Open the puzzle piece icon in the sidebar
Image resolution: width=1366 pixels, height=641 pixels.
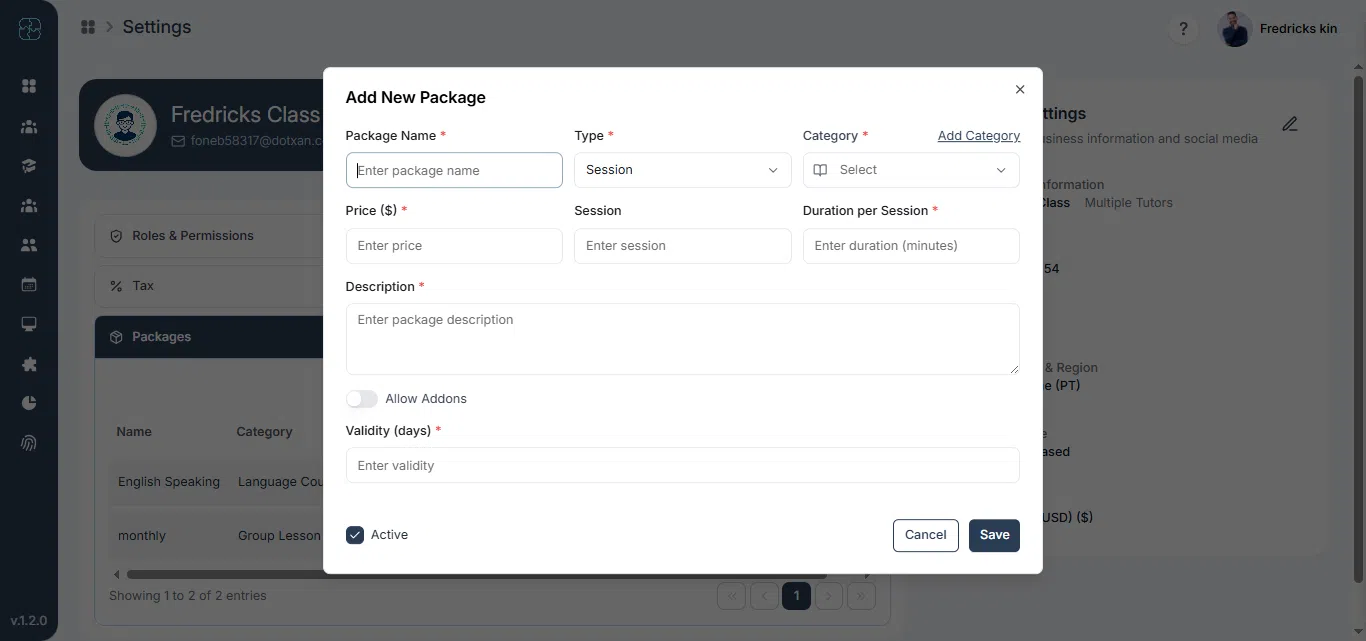(x=29, y=364)
